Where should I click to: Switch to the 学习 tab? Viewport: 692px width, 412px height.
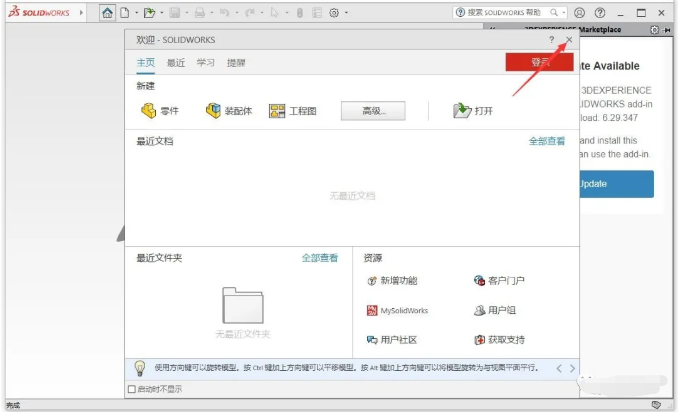click(x=206, y=63)
